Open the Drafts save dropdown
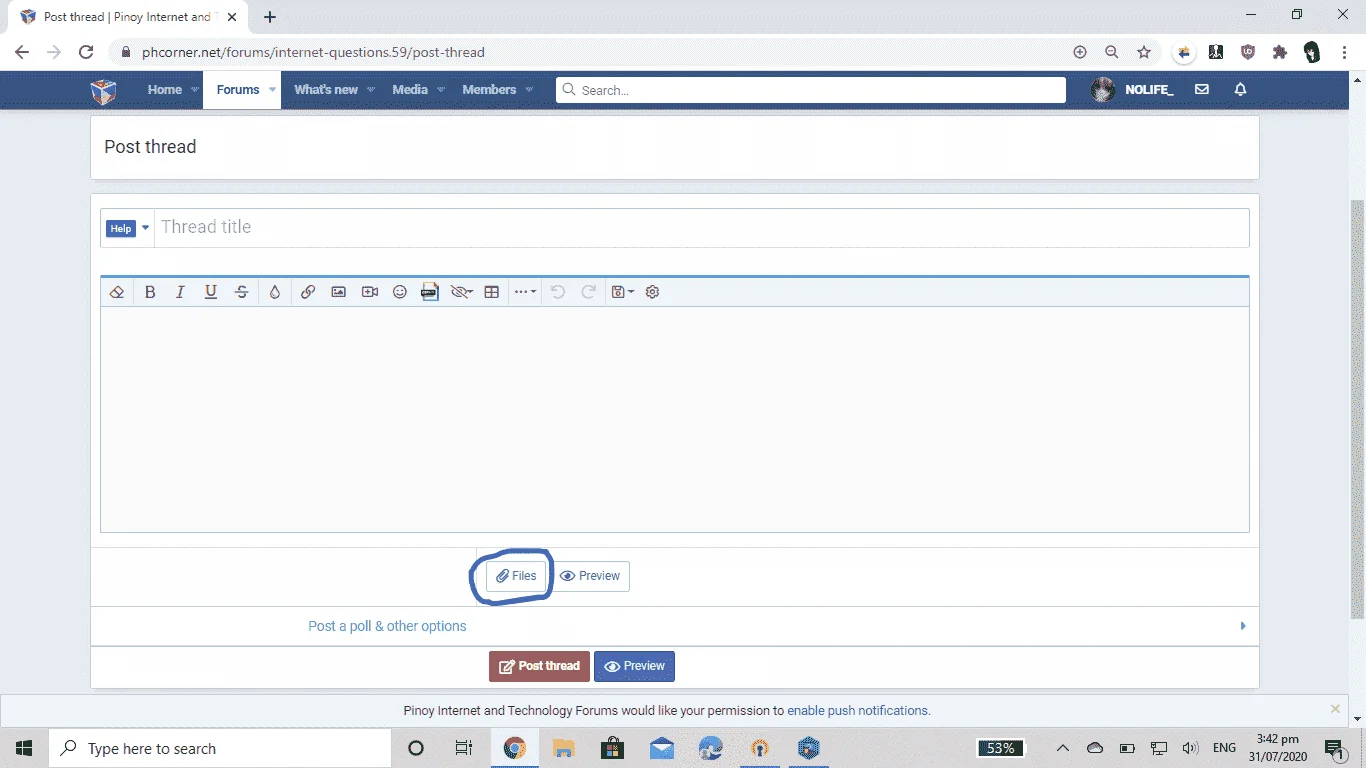Viewport: 1366px width, 768px height. point(623,292)
